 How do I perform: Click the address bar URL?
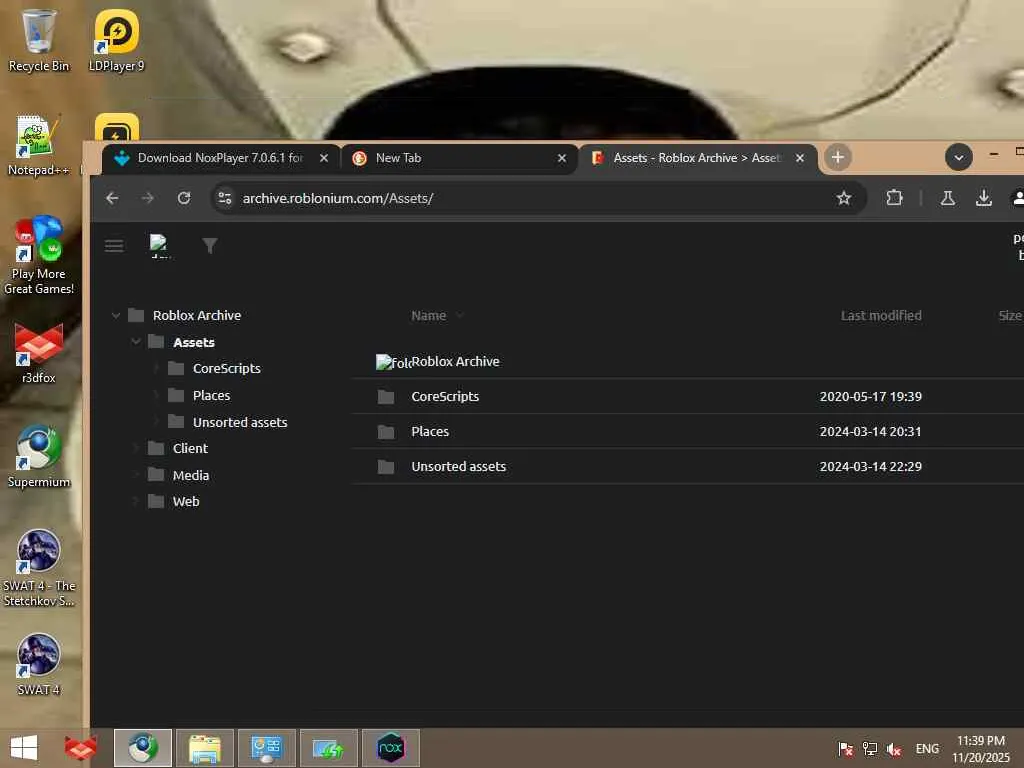click(x=338, y=198)
